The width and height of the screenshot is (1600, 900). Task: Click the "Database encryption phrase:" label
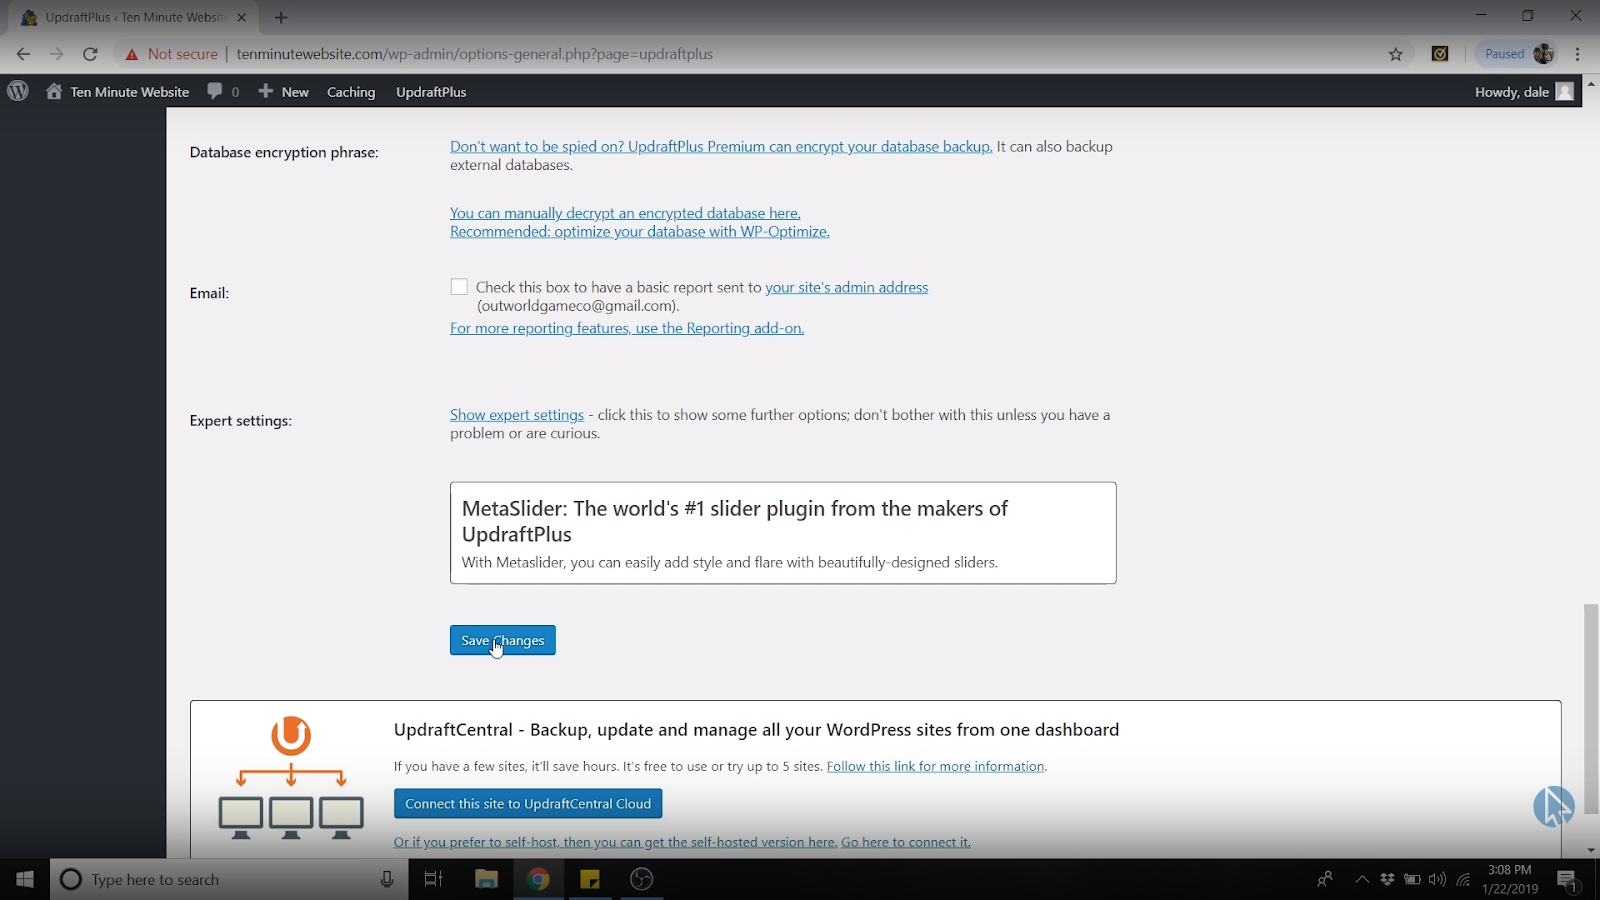click(284, 152)
